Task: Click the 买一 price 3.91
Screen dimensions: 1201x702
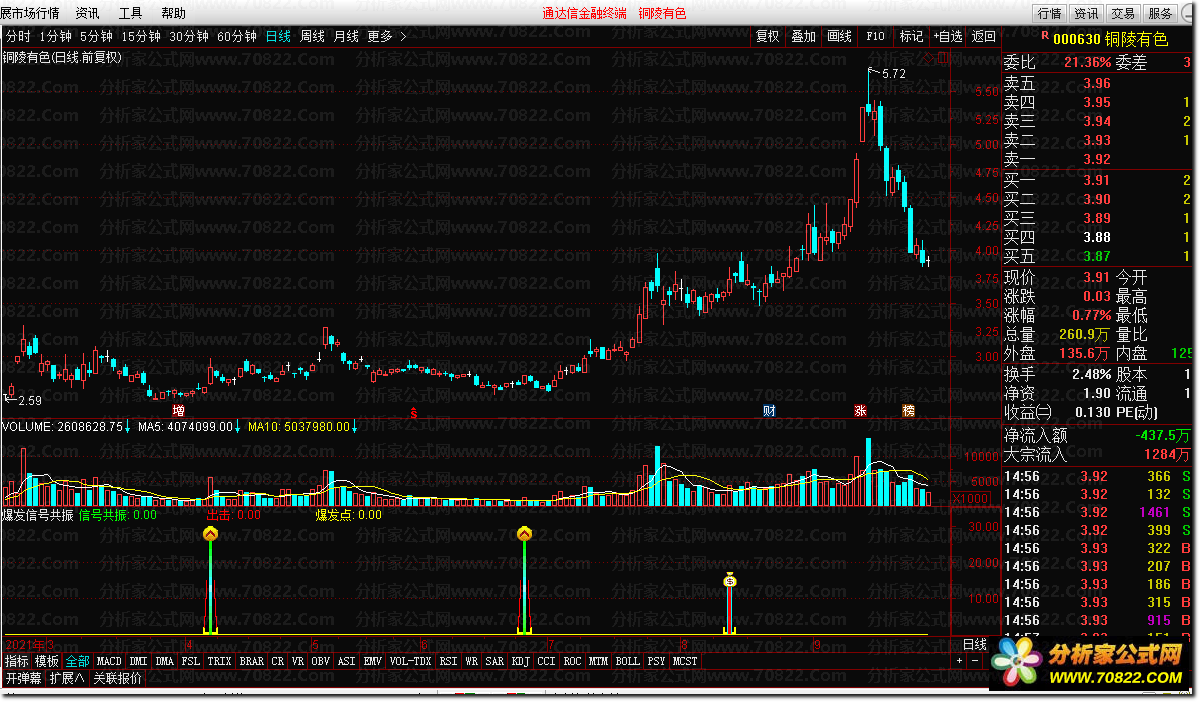Action: click(x=1096, y=180)
